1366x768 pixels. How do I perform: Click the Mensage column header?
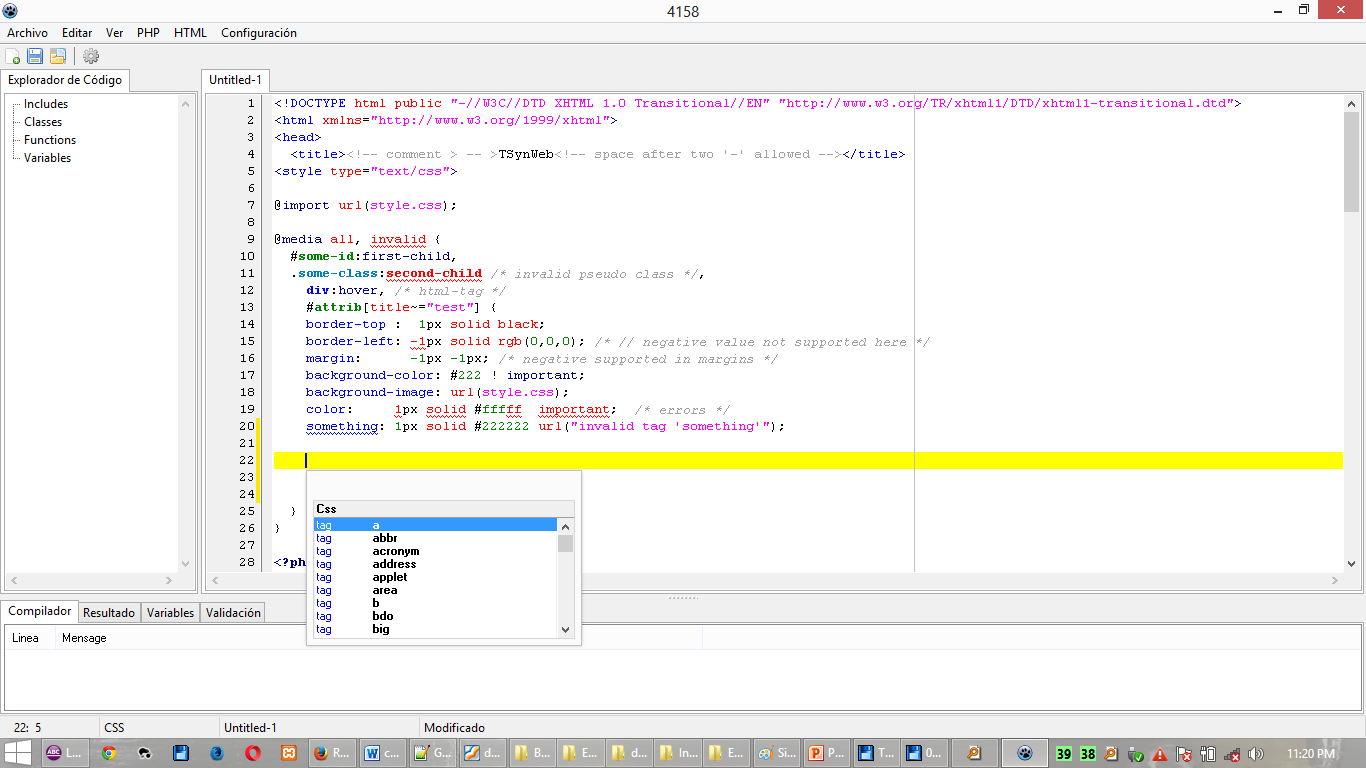[84, 638]
